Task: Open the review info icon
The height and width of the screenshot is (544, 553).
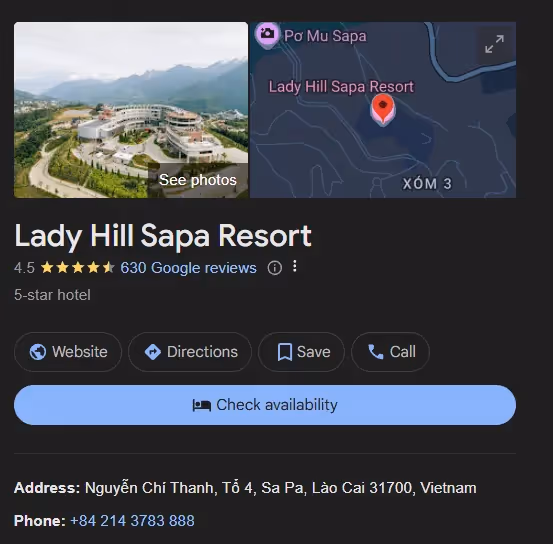Action: [x=275, y=268]
